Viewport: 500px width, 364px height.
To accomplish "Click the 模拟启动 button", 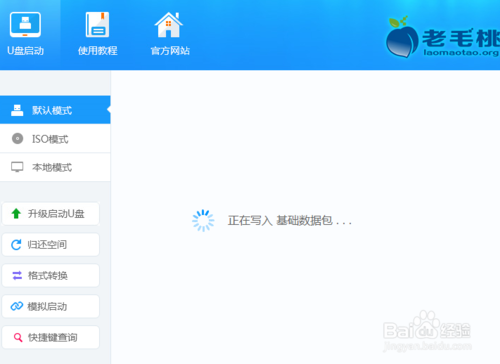I will 51,306.
